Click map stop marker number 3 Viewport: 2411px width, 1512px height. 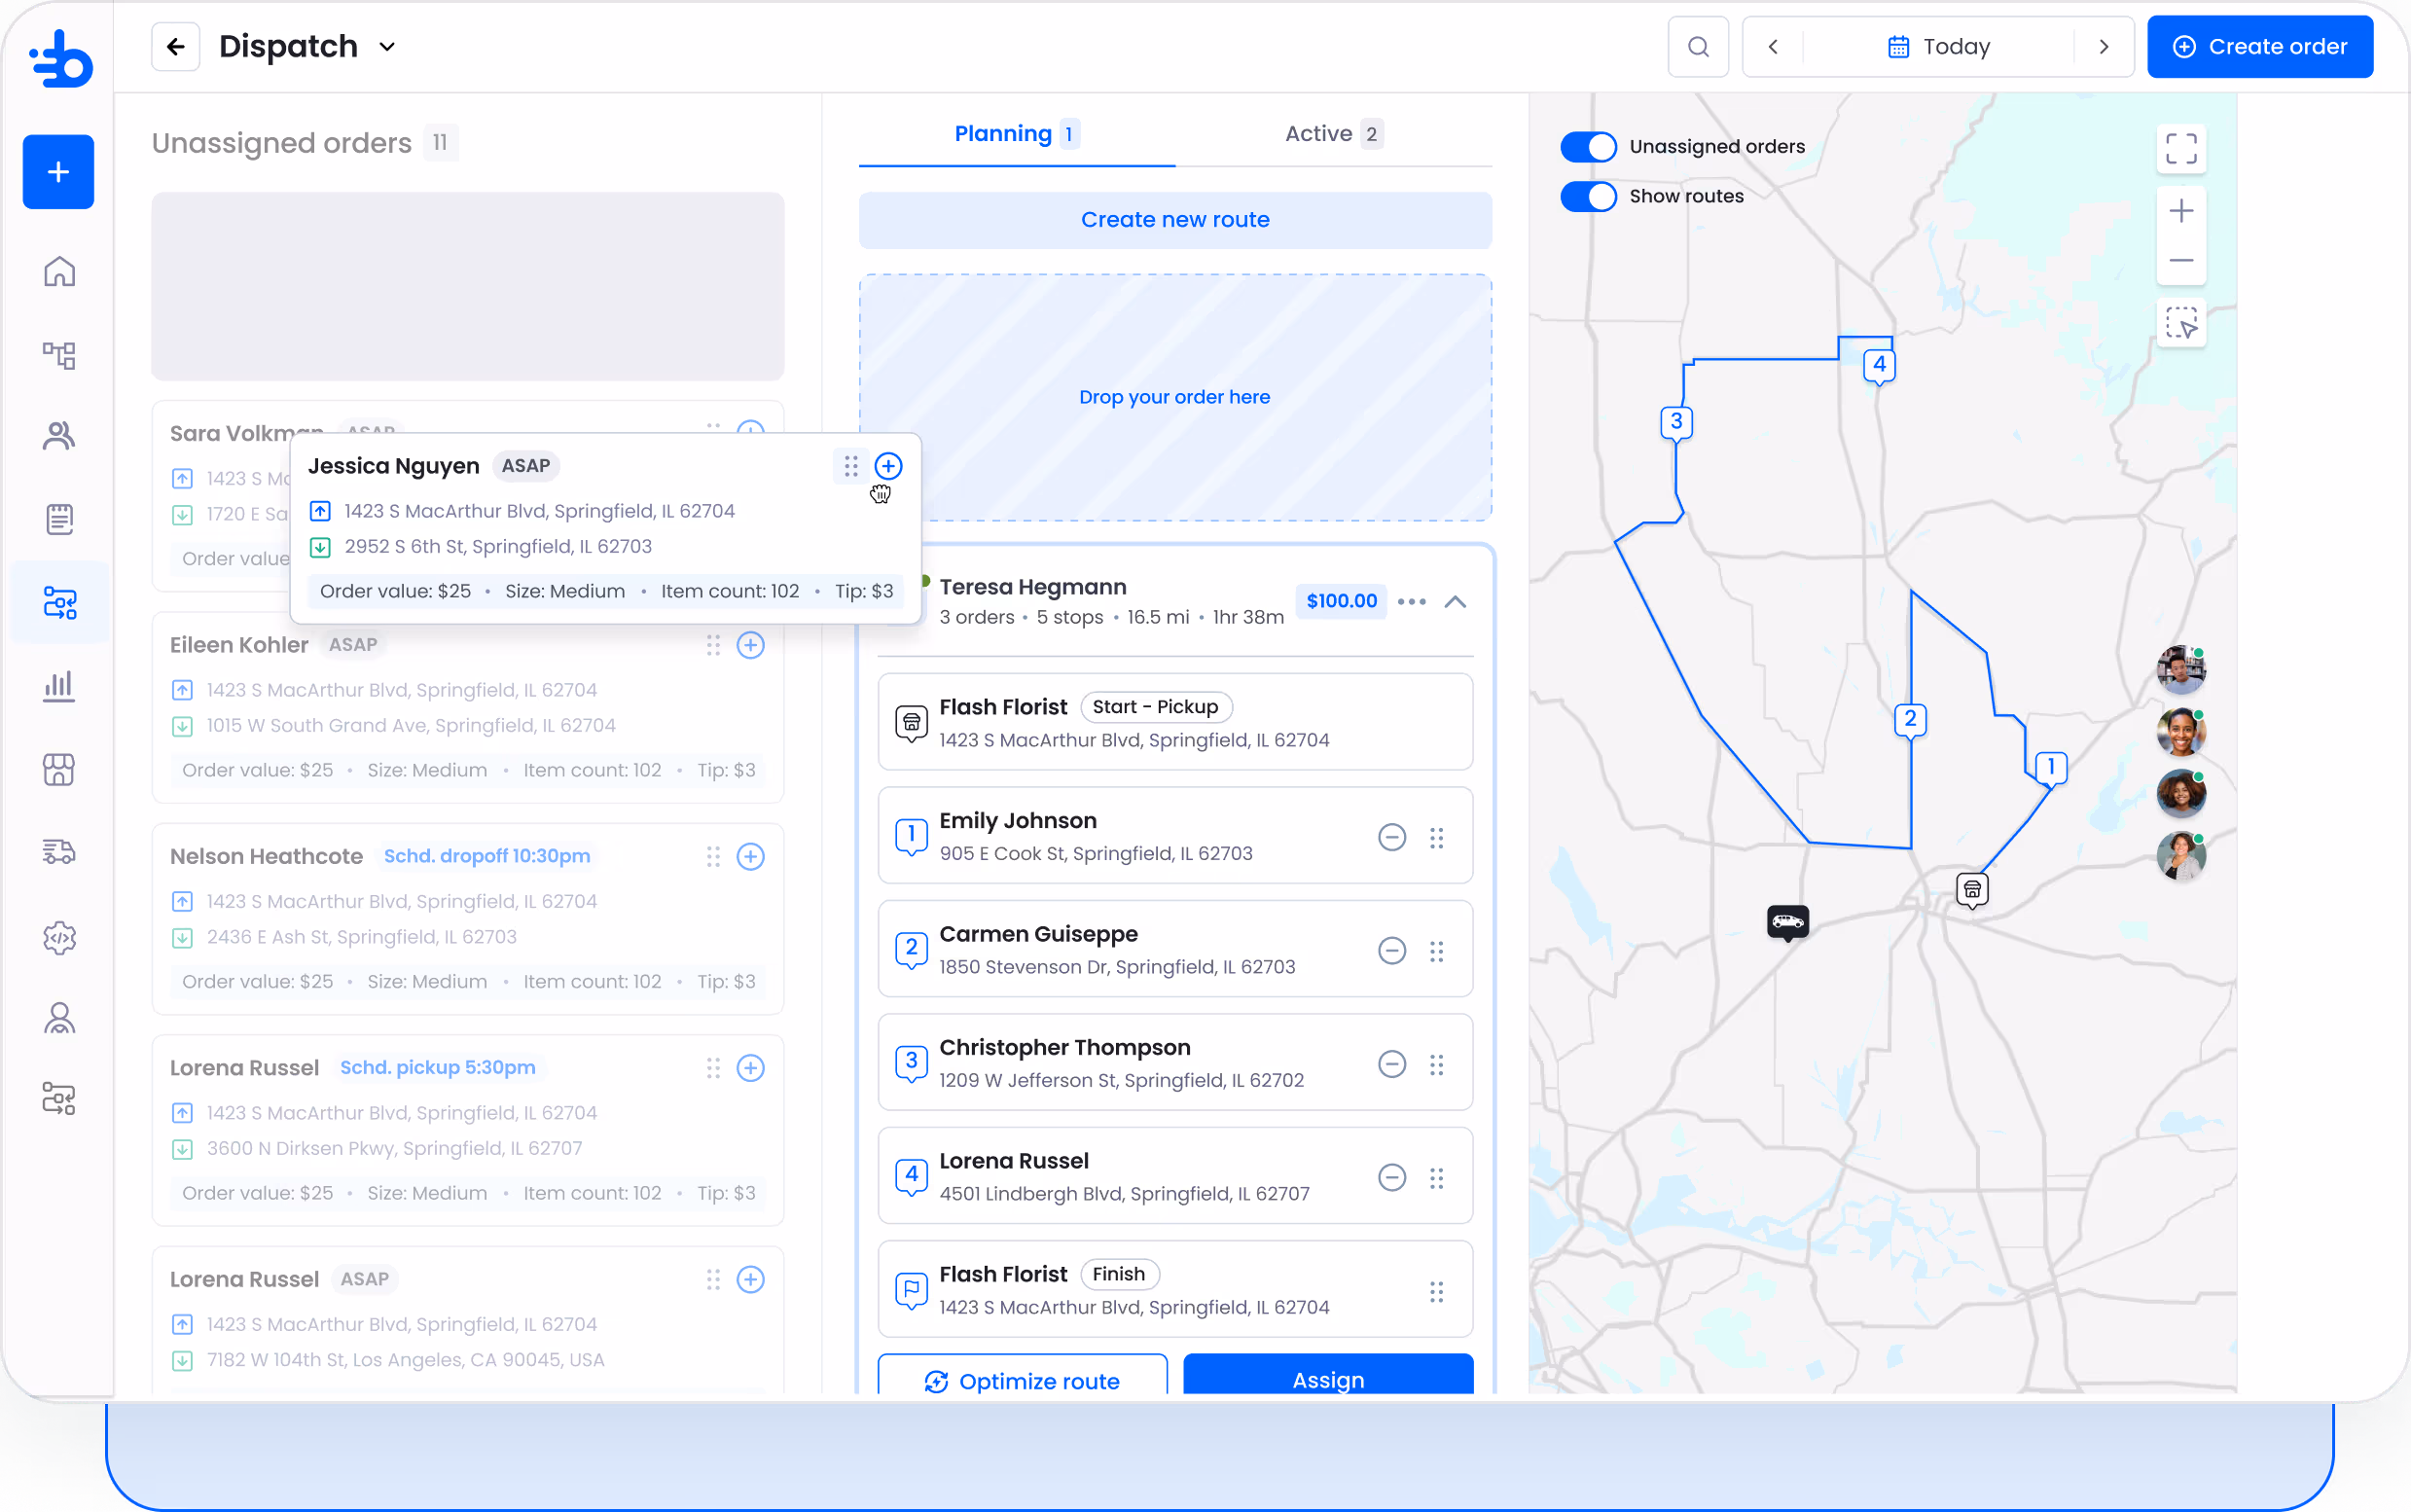click(x=1676, y=422)
